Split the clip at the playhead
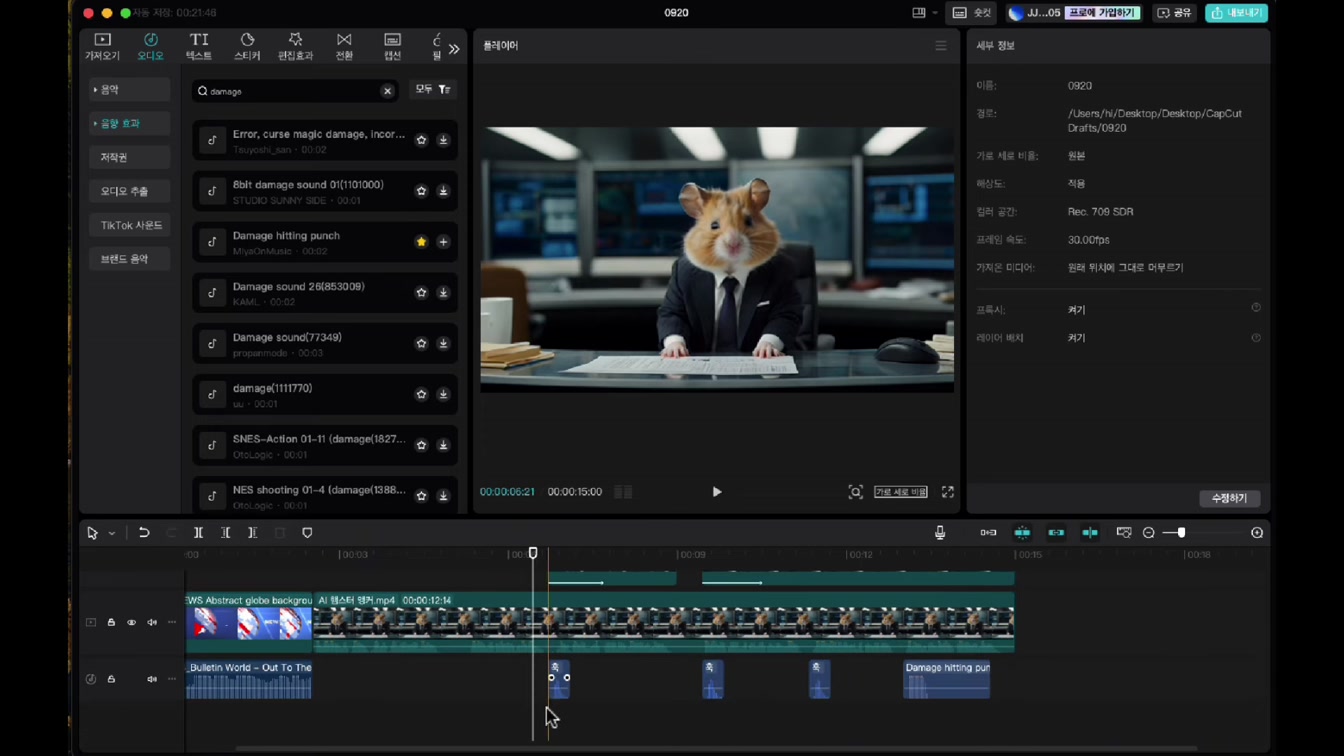 click(198, 533)
